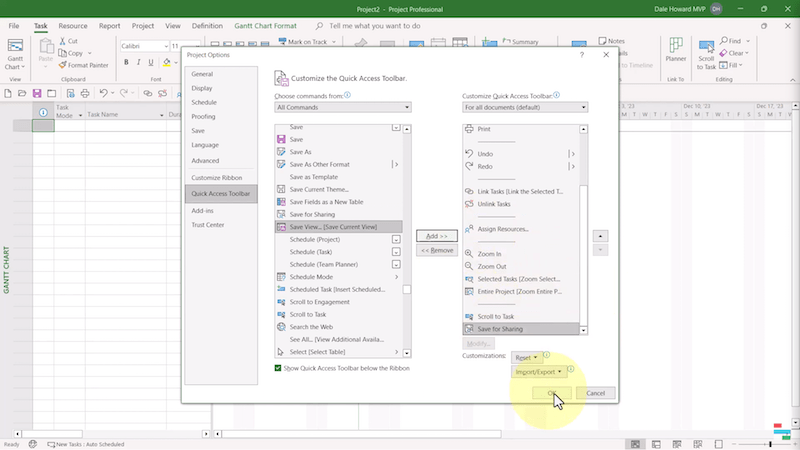Screen dimensions: 800x450
Task: Switch to the Resource ribbon tab
Action: click(72, 25)
